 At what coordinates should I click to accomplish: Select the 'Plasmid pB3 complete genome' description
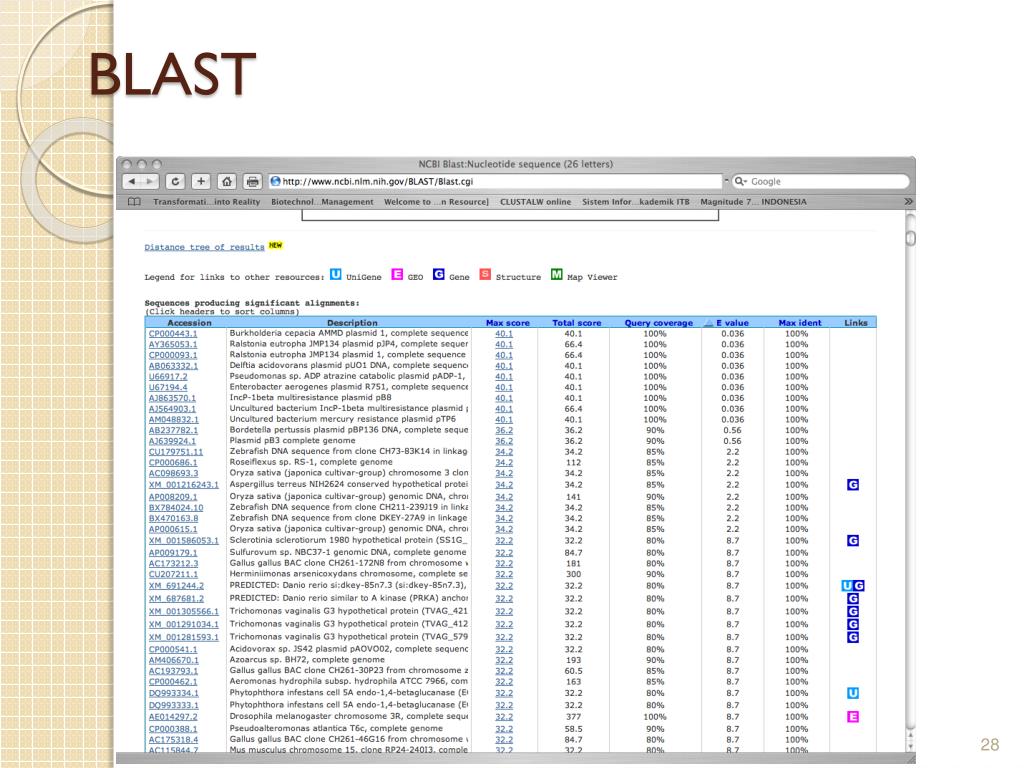292,441
